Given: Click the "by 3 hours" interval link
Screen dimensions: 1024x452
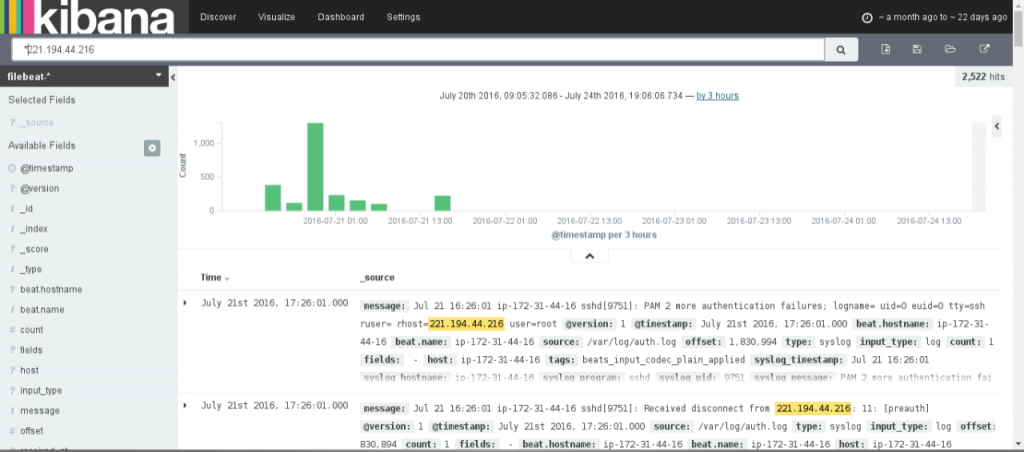Looking at the screenshot, I should pyautogui.click(x=717, y=95).
